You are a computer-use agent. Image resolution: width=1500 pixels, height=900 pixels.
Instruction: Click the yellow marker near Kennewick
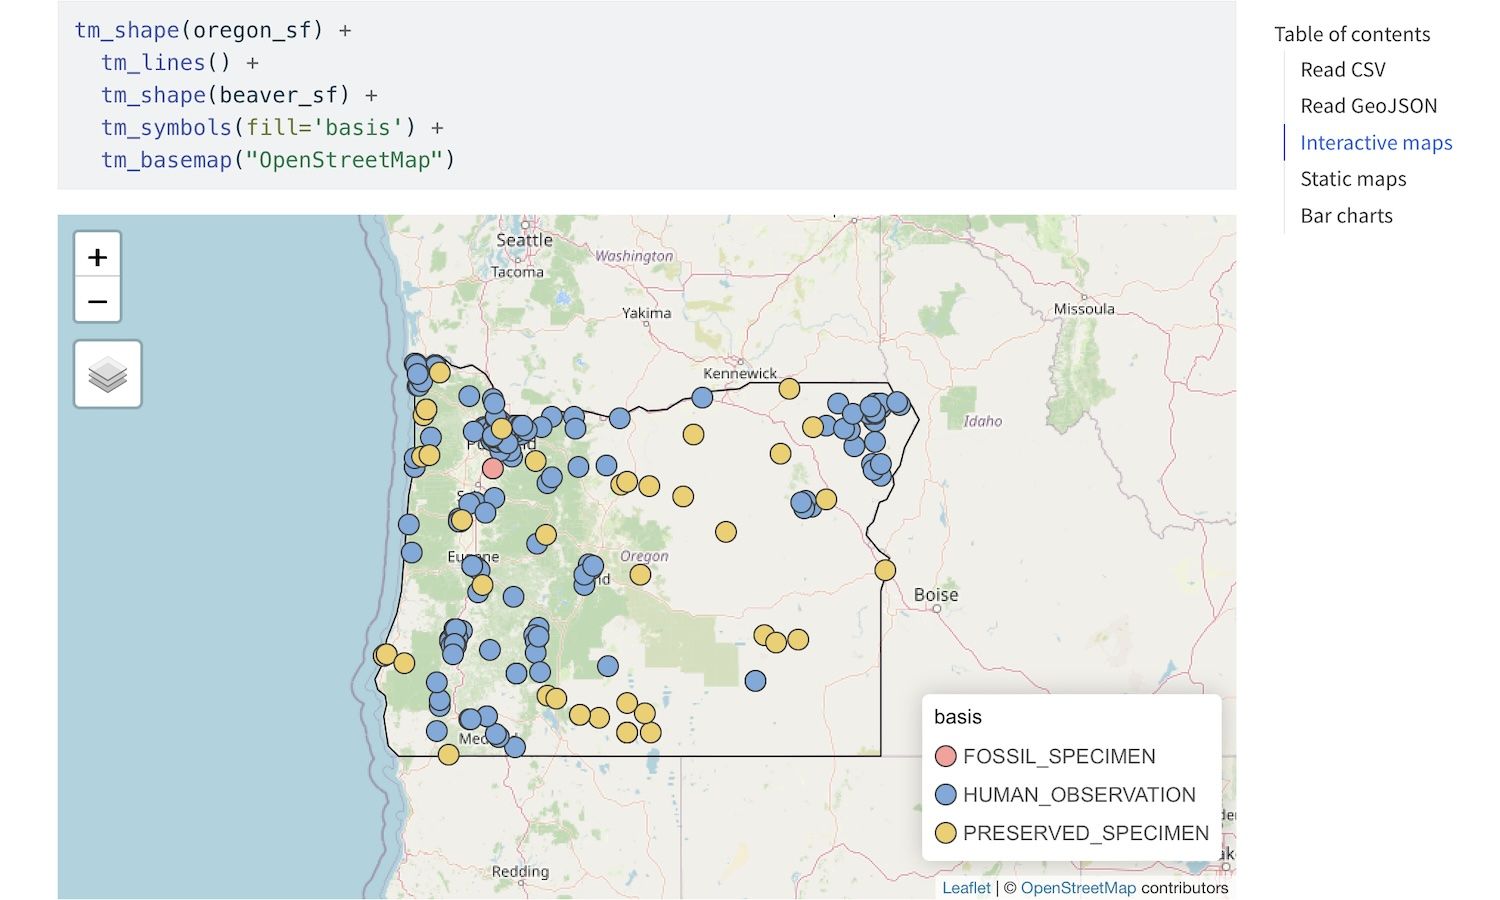[x=789, y=388]
